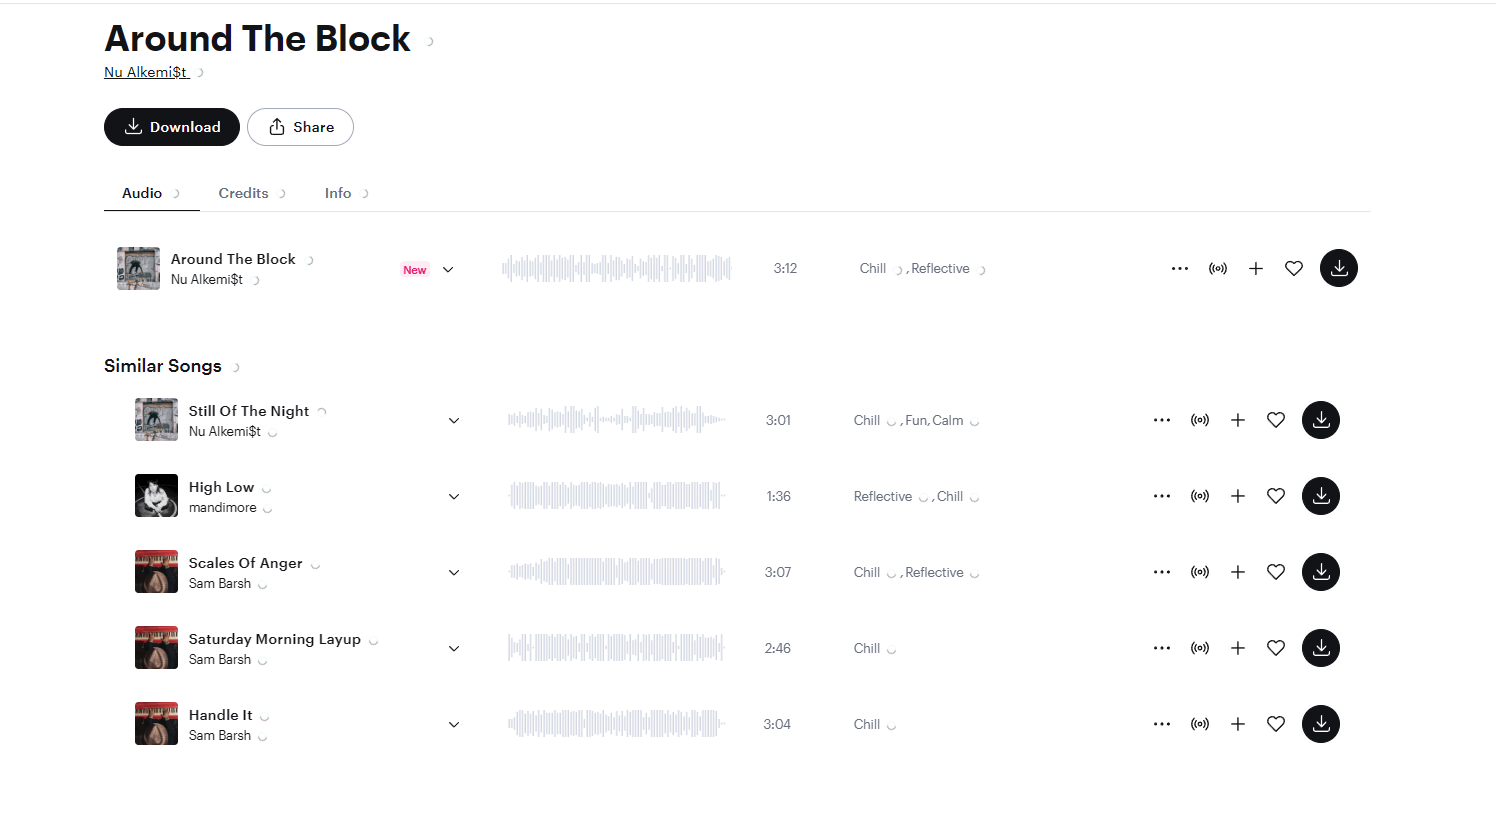Image resolution: width=1496 pixels, height=817 pixels.
Task: Open more options for Around The Block
Action: pyautogui.click(x=1179, y=268)
